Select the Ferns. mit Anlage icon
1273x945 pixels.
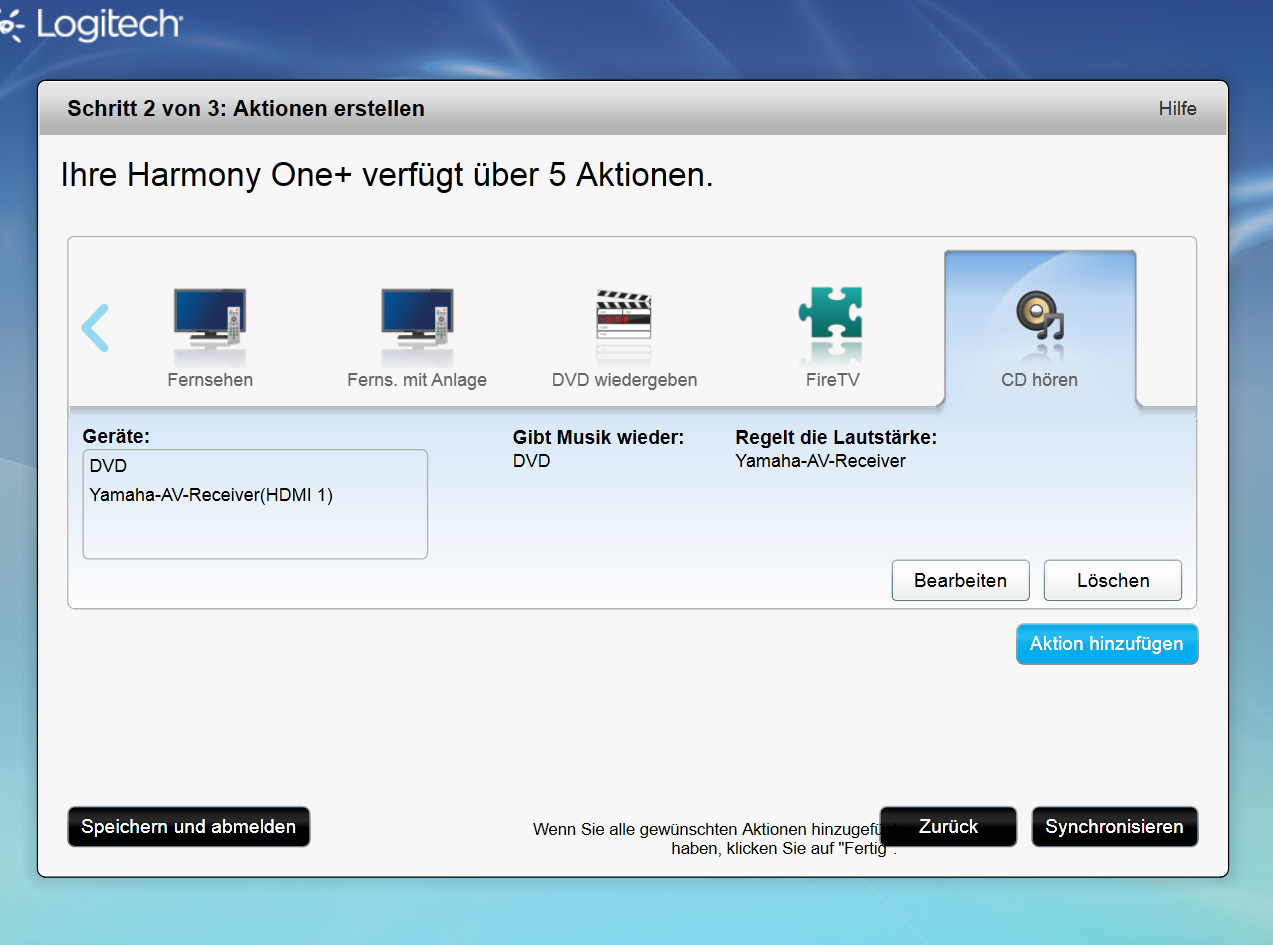click(416, 318)
